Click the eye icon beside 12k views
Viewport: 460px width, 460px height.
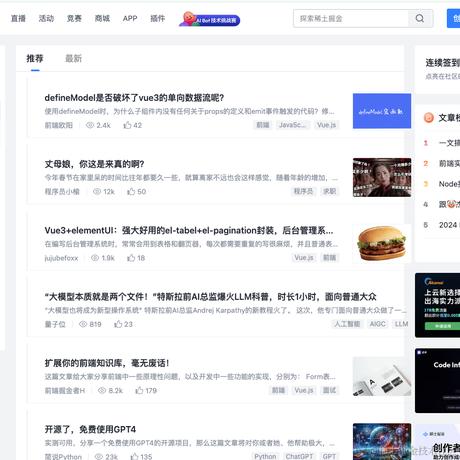click(x=97, y=192)
